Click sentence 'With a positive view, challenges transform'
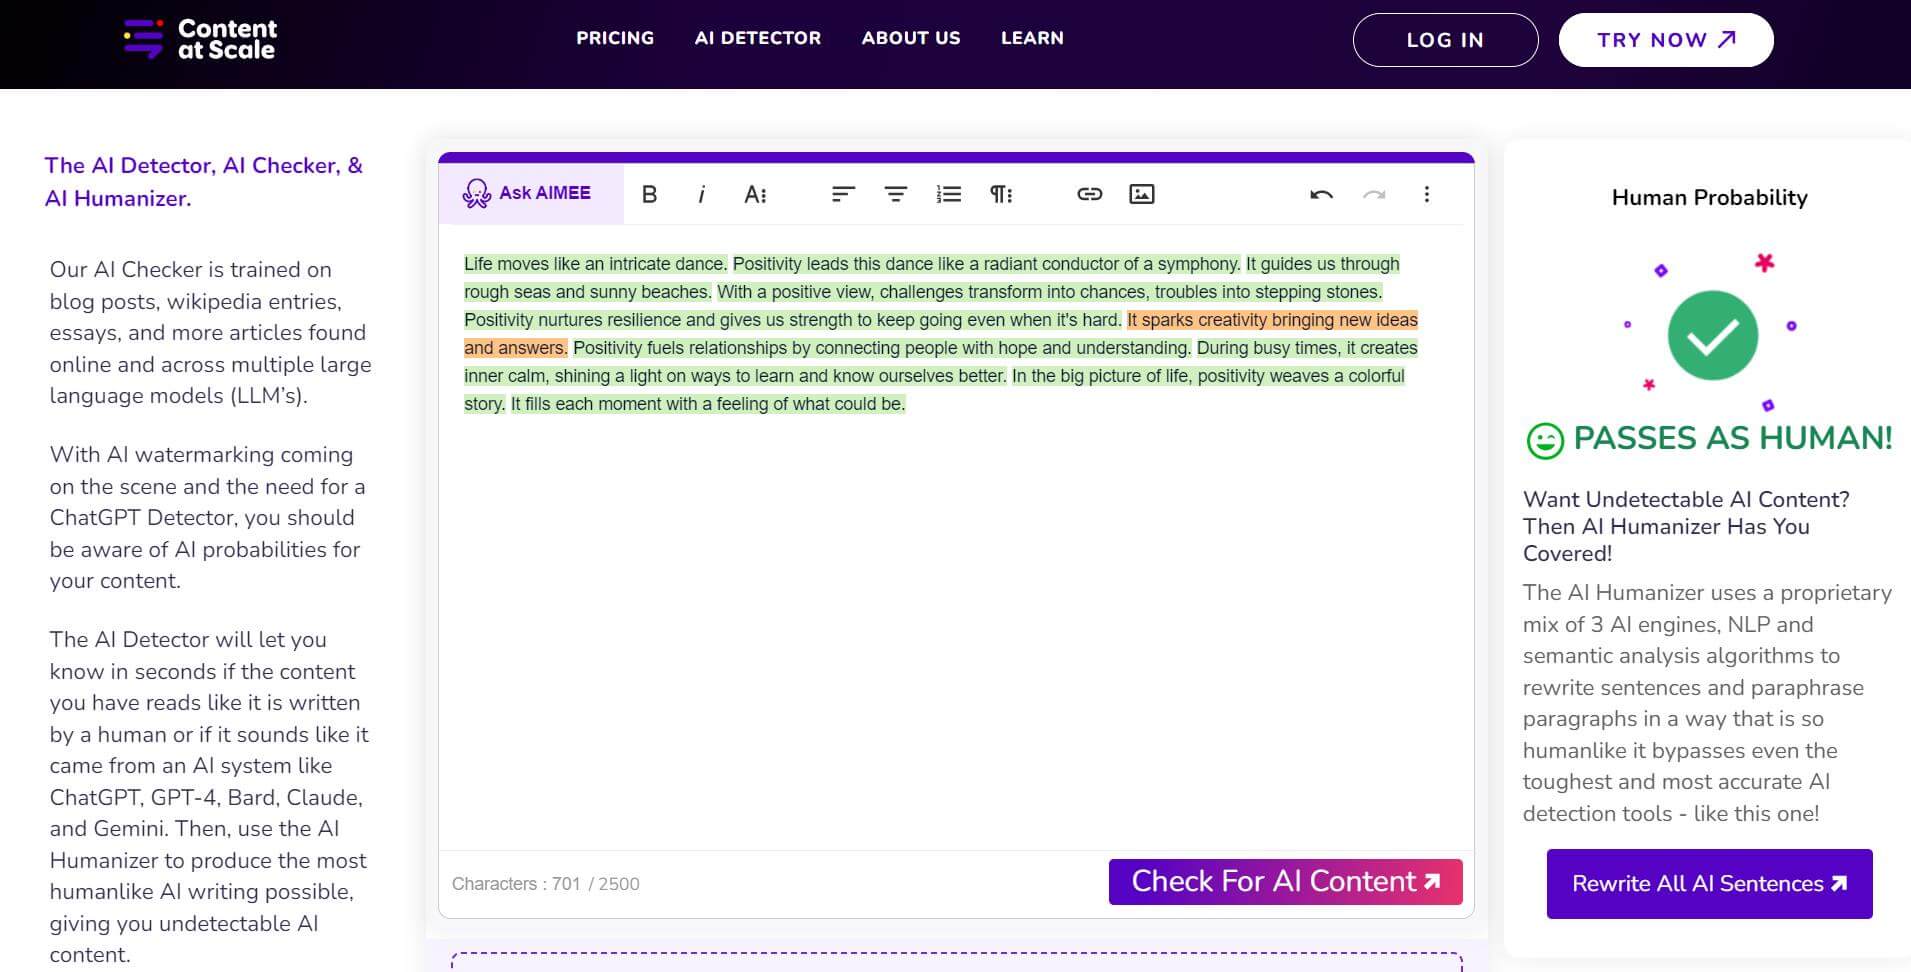Screen dimensions: 1911x972 (x=1050, y=292)
